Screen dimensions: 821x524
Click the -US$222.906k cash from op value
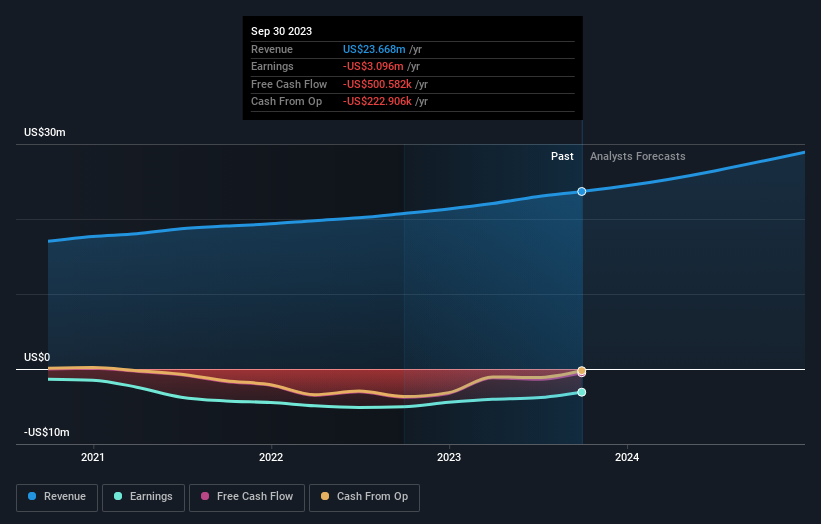click(377, 102)
